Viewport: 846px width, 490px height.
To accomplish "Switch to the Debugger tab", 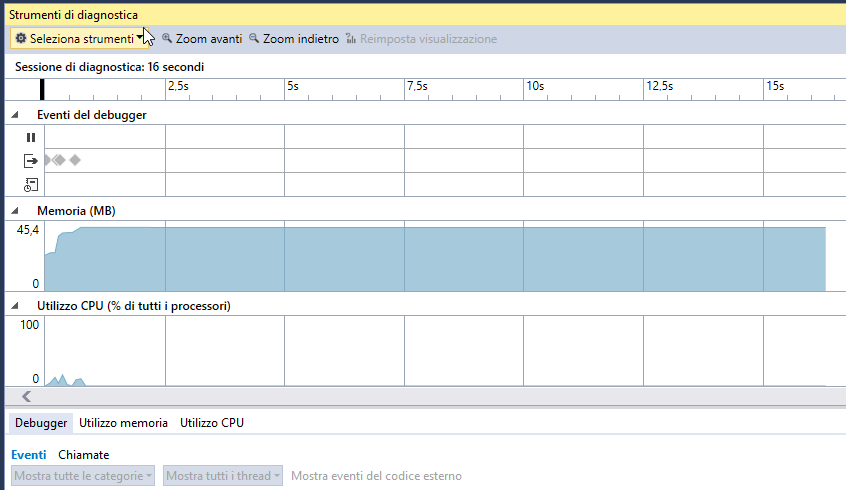I will click(41, 423).
